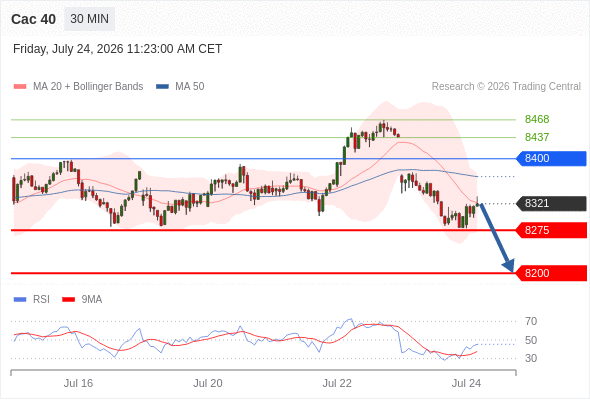Click the pink MA 20 color swatch
590x400 pixels.
click(x=20, y=87)
